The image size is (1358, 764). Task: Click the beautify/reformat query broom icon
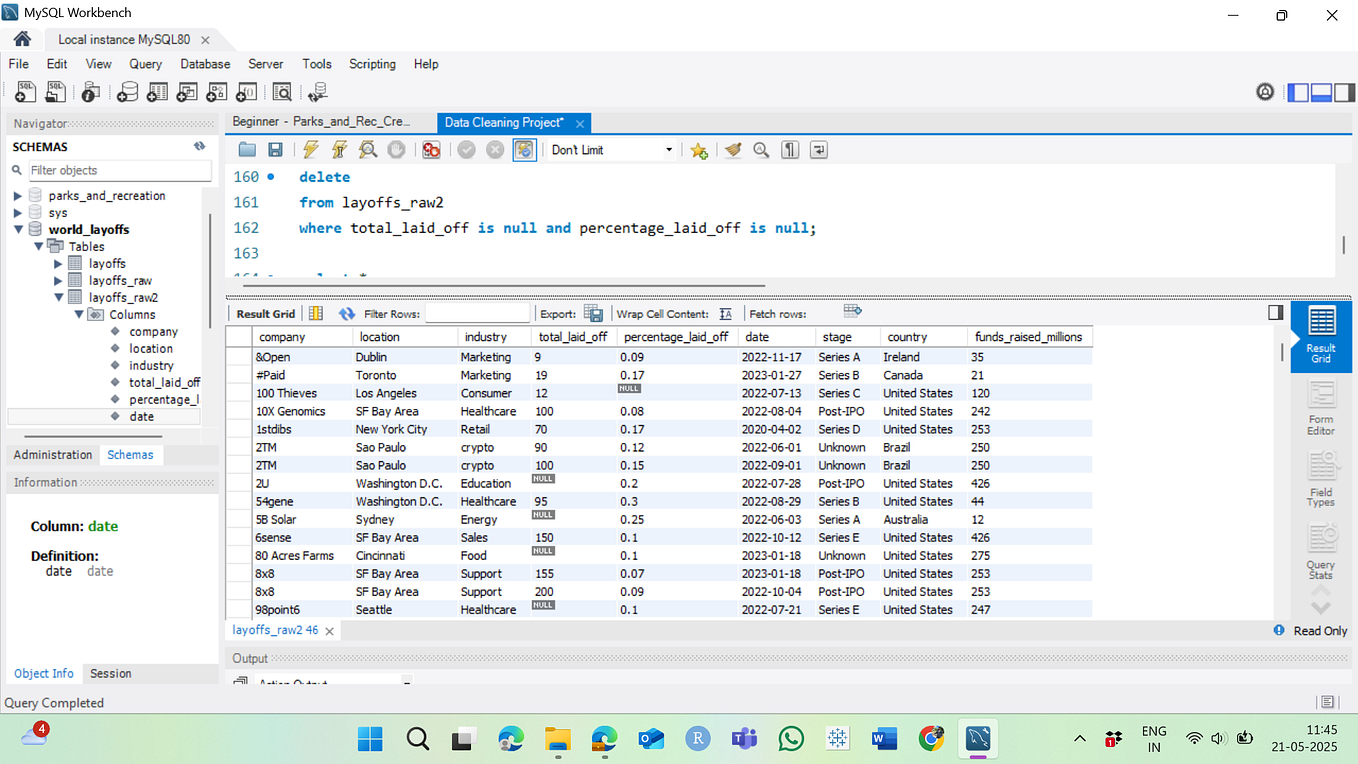coord(733,149)
